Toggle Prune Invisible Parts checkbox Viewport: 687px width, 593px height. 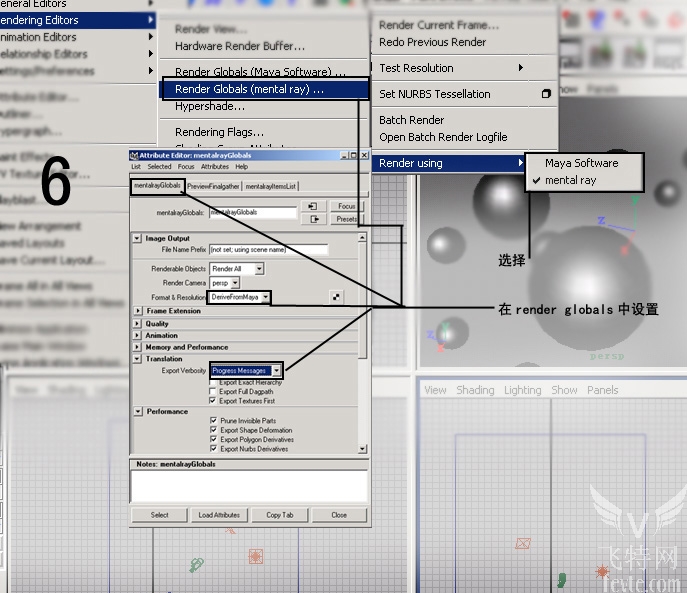(x=214, y=420)
